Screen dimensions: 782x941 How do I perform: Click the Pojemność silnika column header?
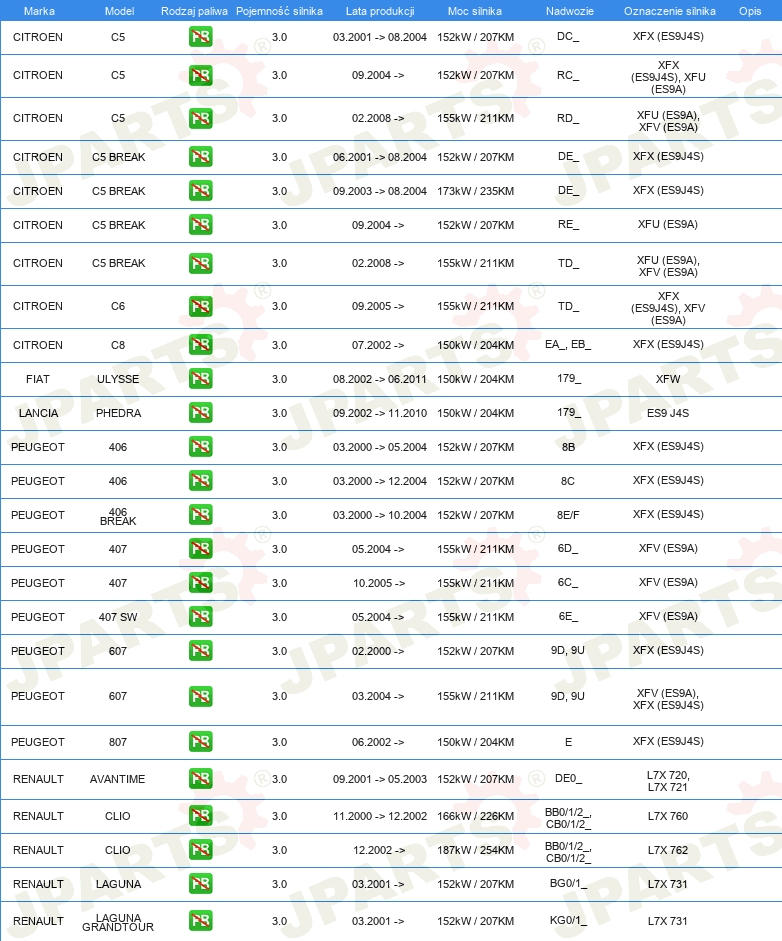pyautogui.click(x=279, y=11)
